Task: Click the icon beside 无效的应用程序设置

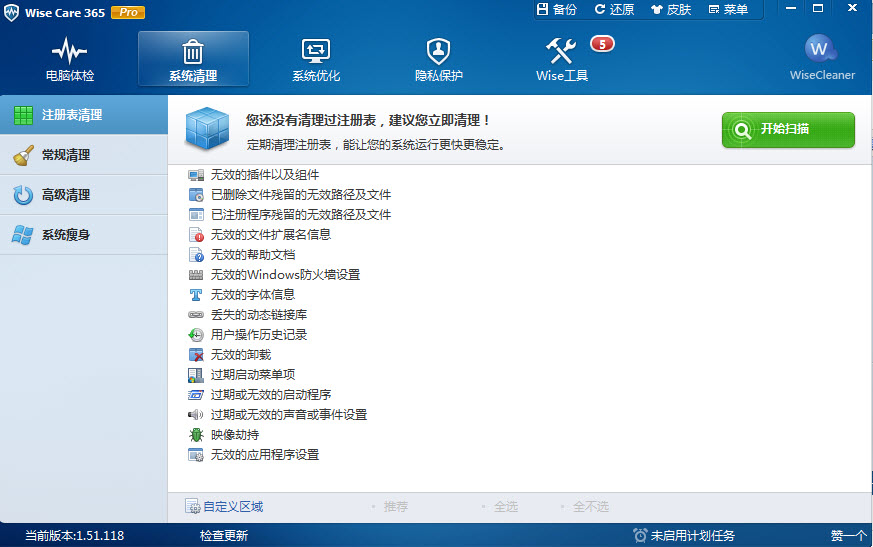Action: tap(196, 455)
